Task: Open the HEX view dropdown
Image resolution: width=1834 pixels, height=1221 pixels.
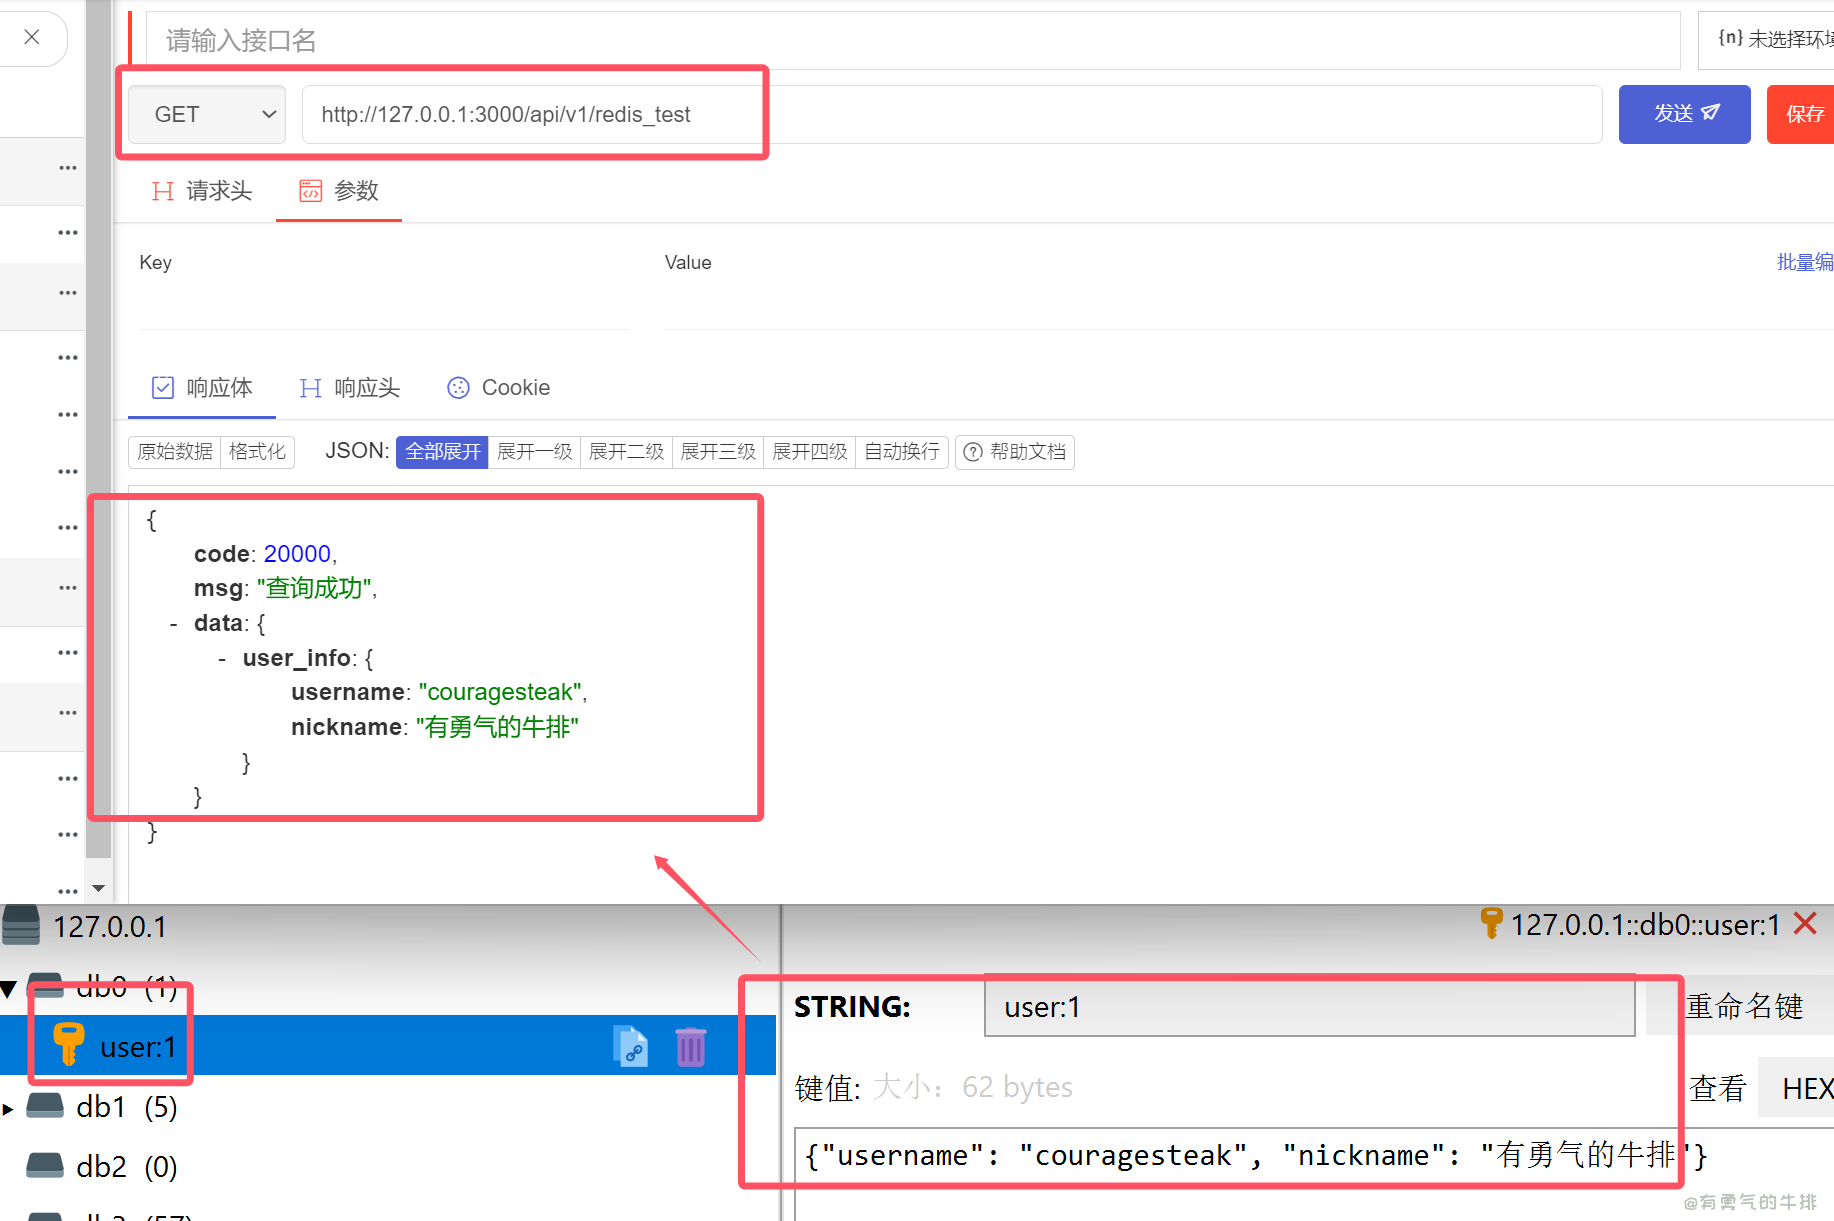Action: (1796, 1088)
